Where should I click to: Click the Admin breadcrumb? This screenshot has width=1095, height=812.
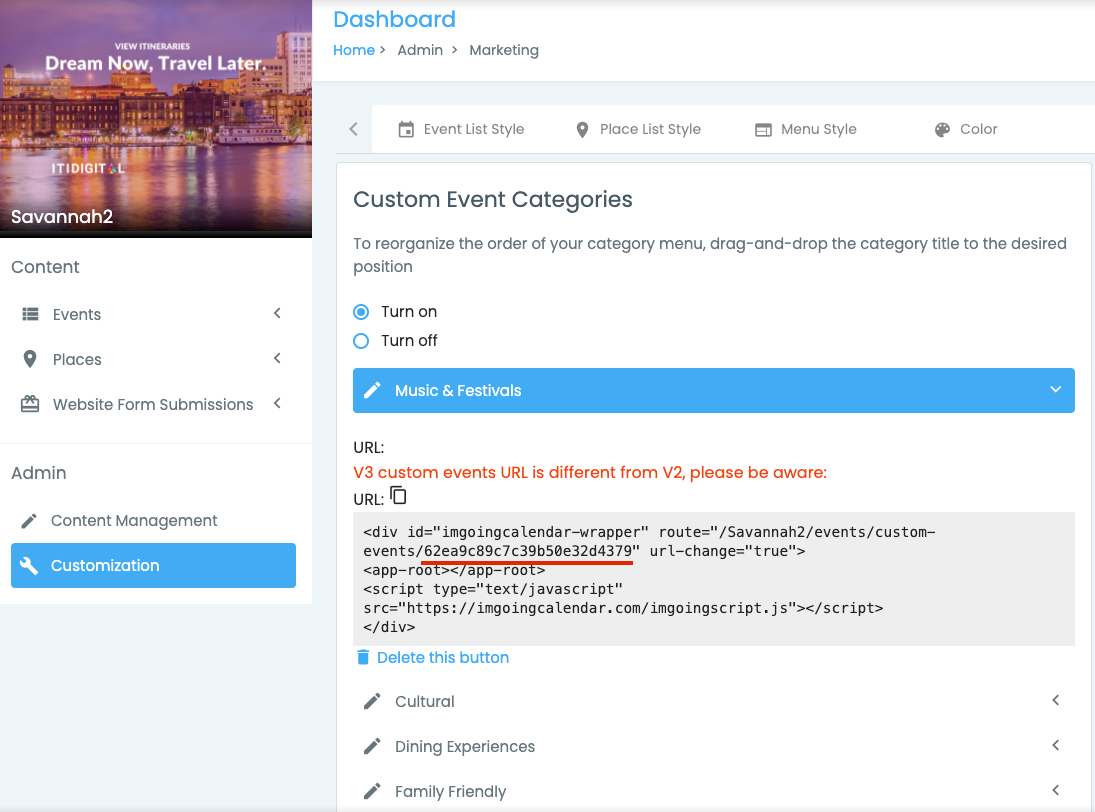420,50
